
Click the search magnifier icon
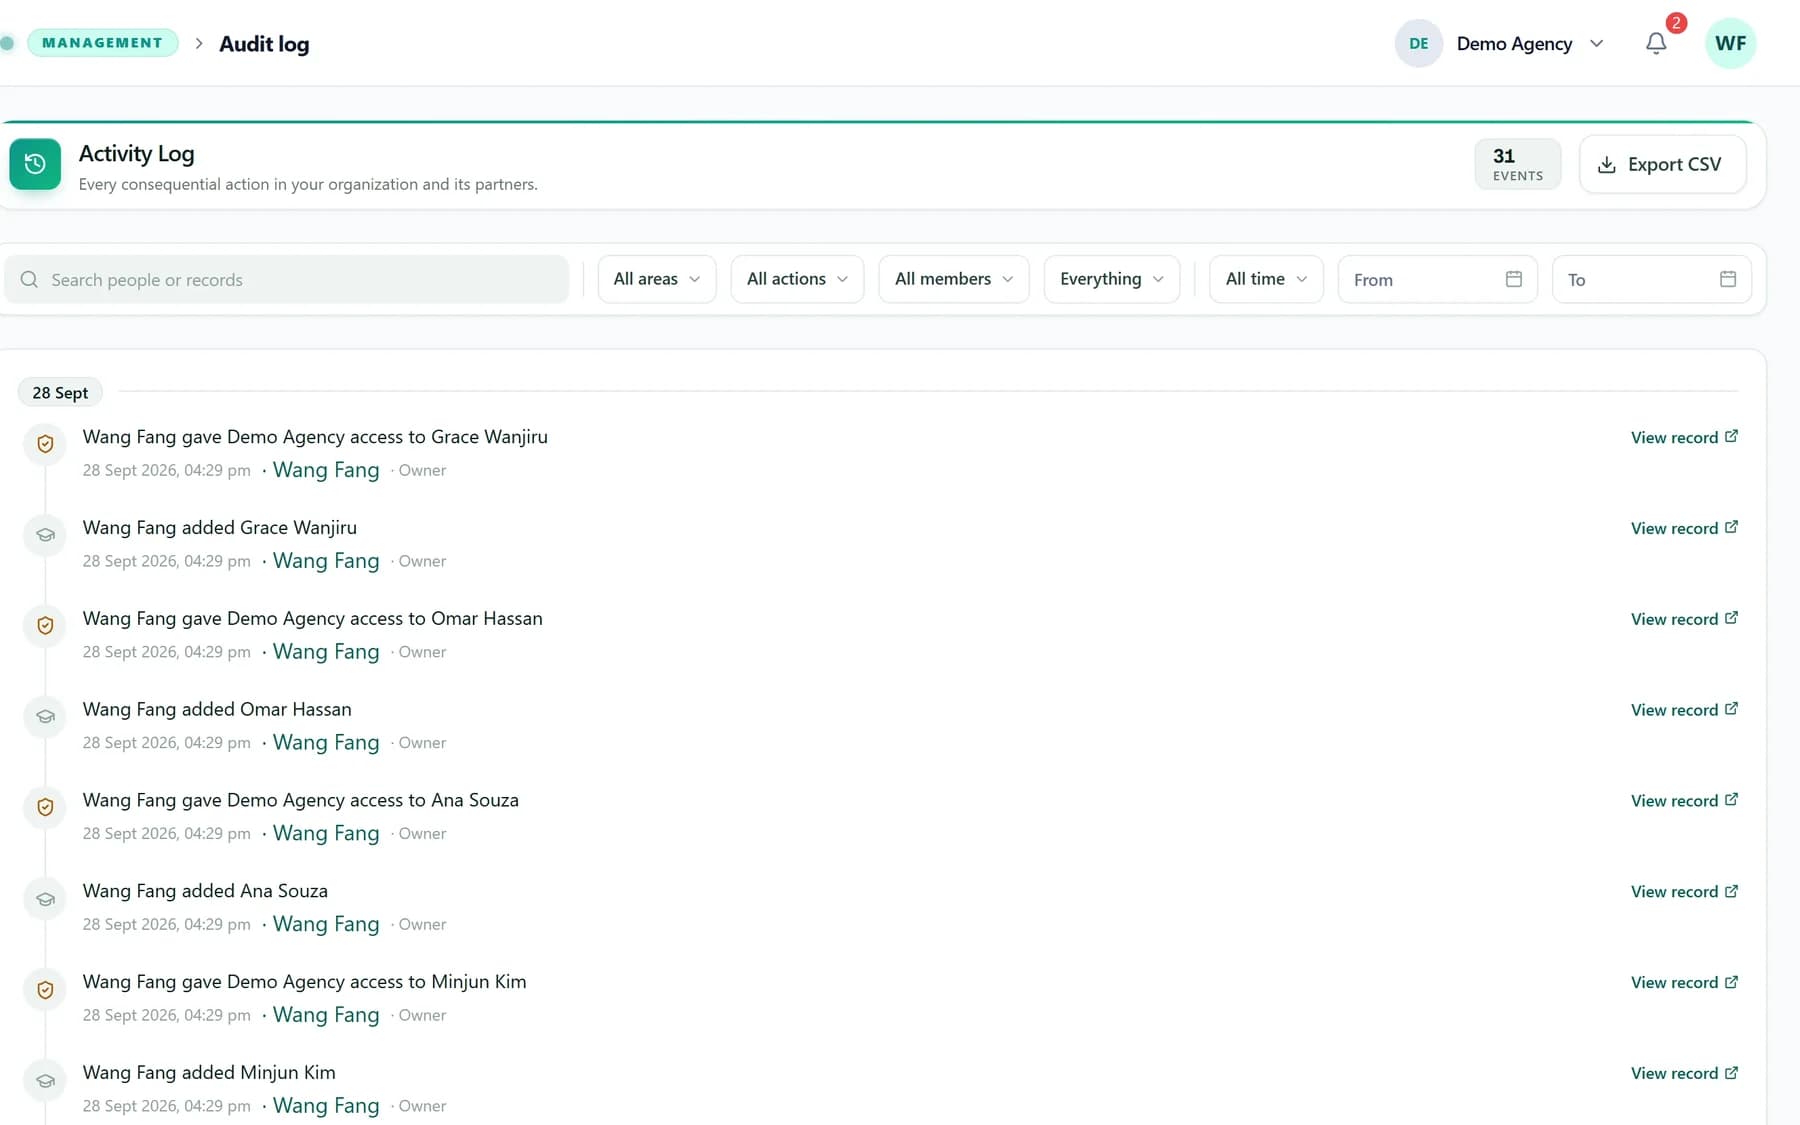(30, 279)
